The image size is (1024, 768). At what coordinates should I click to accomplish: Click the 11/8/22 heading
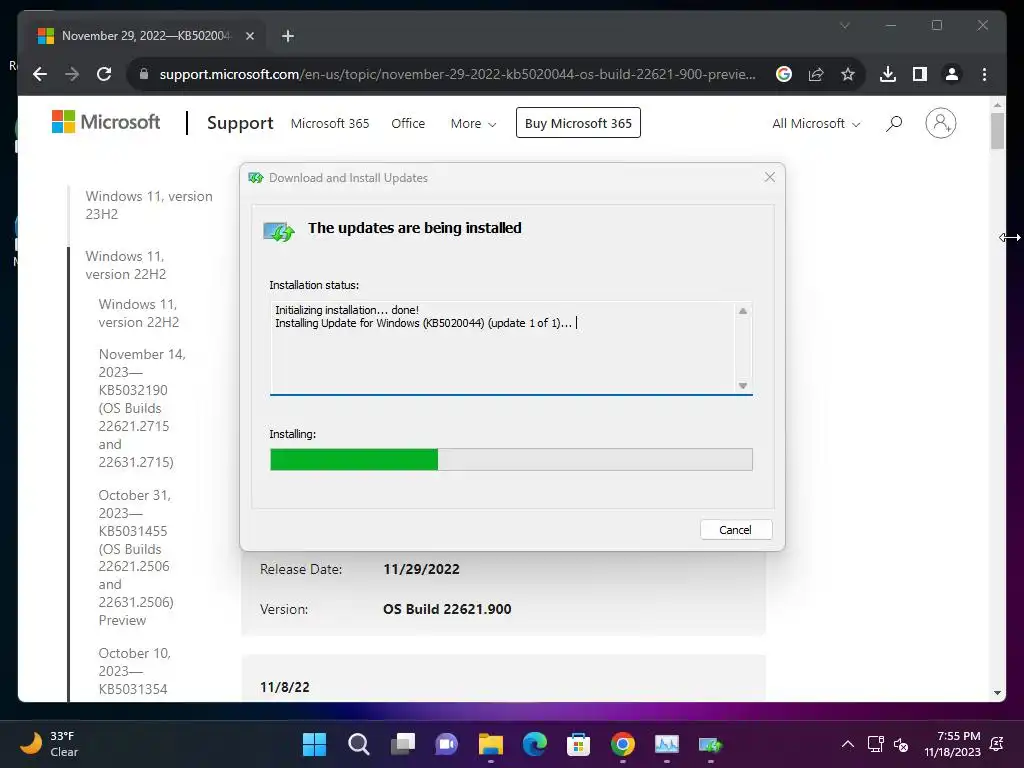click(x=285, y=687)
